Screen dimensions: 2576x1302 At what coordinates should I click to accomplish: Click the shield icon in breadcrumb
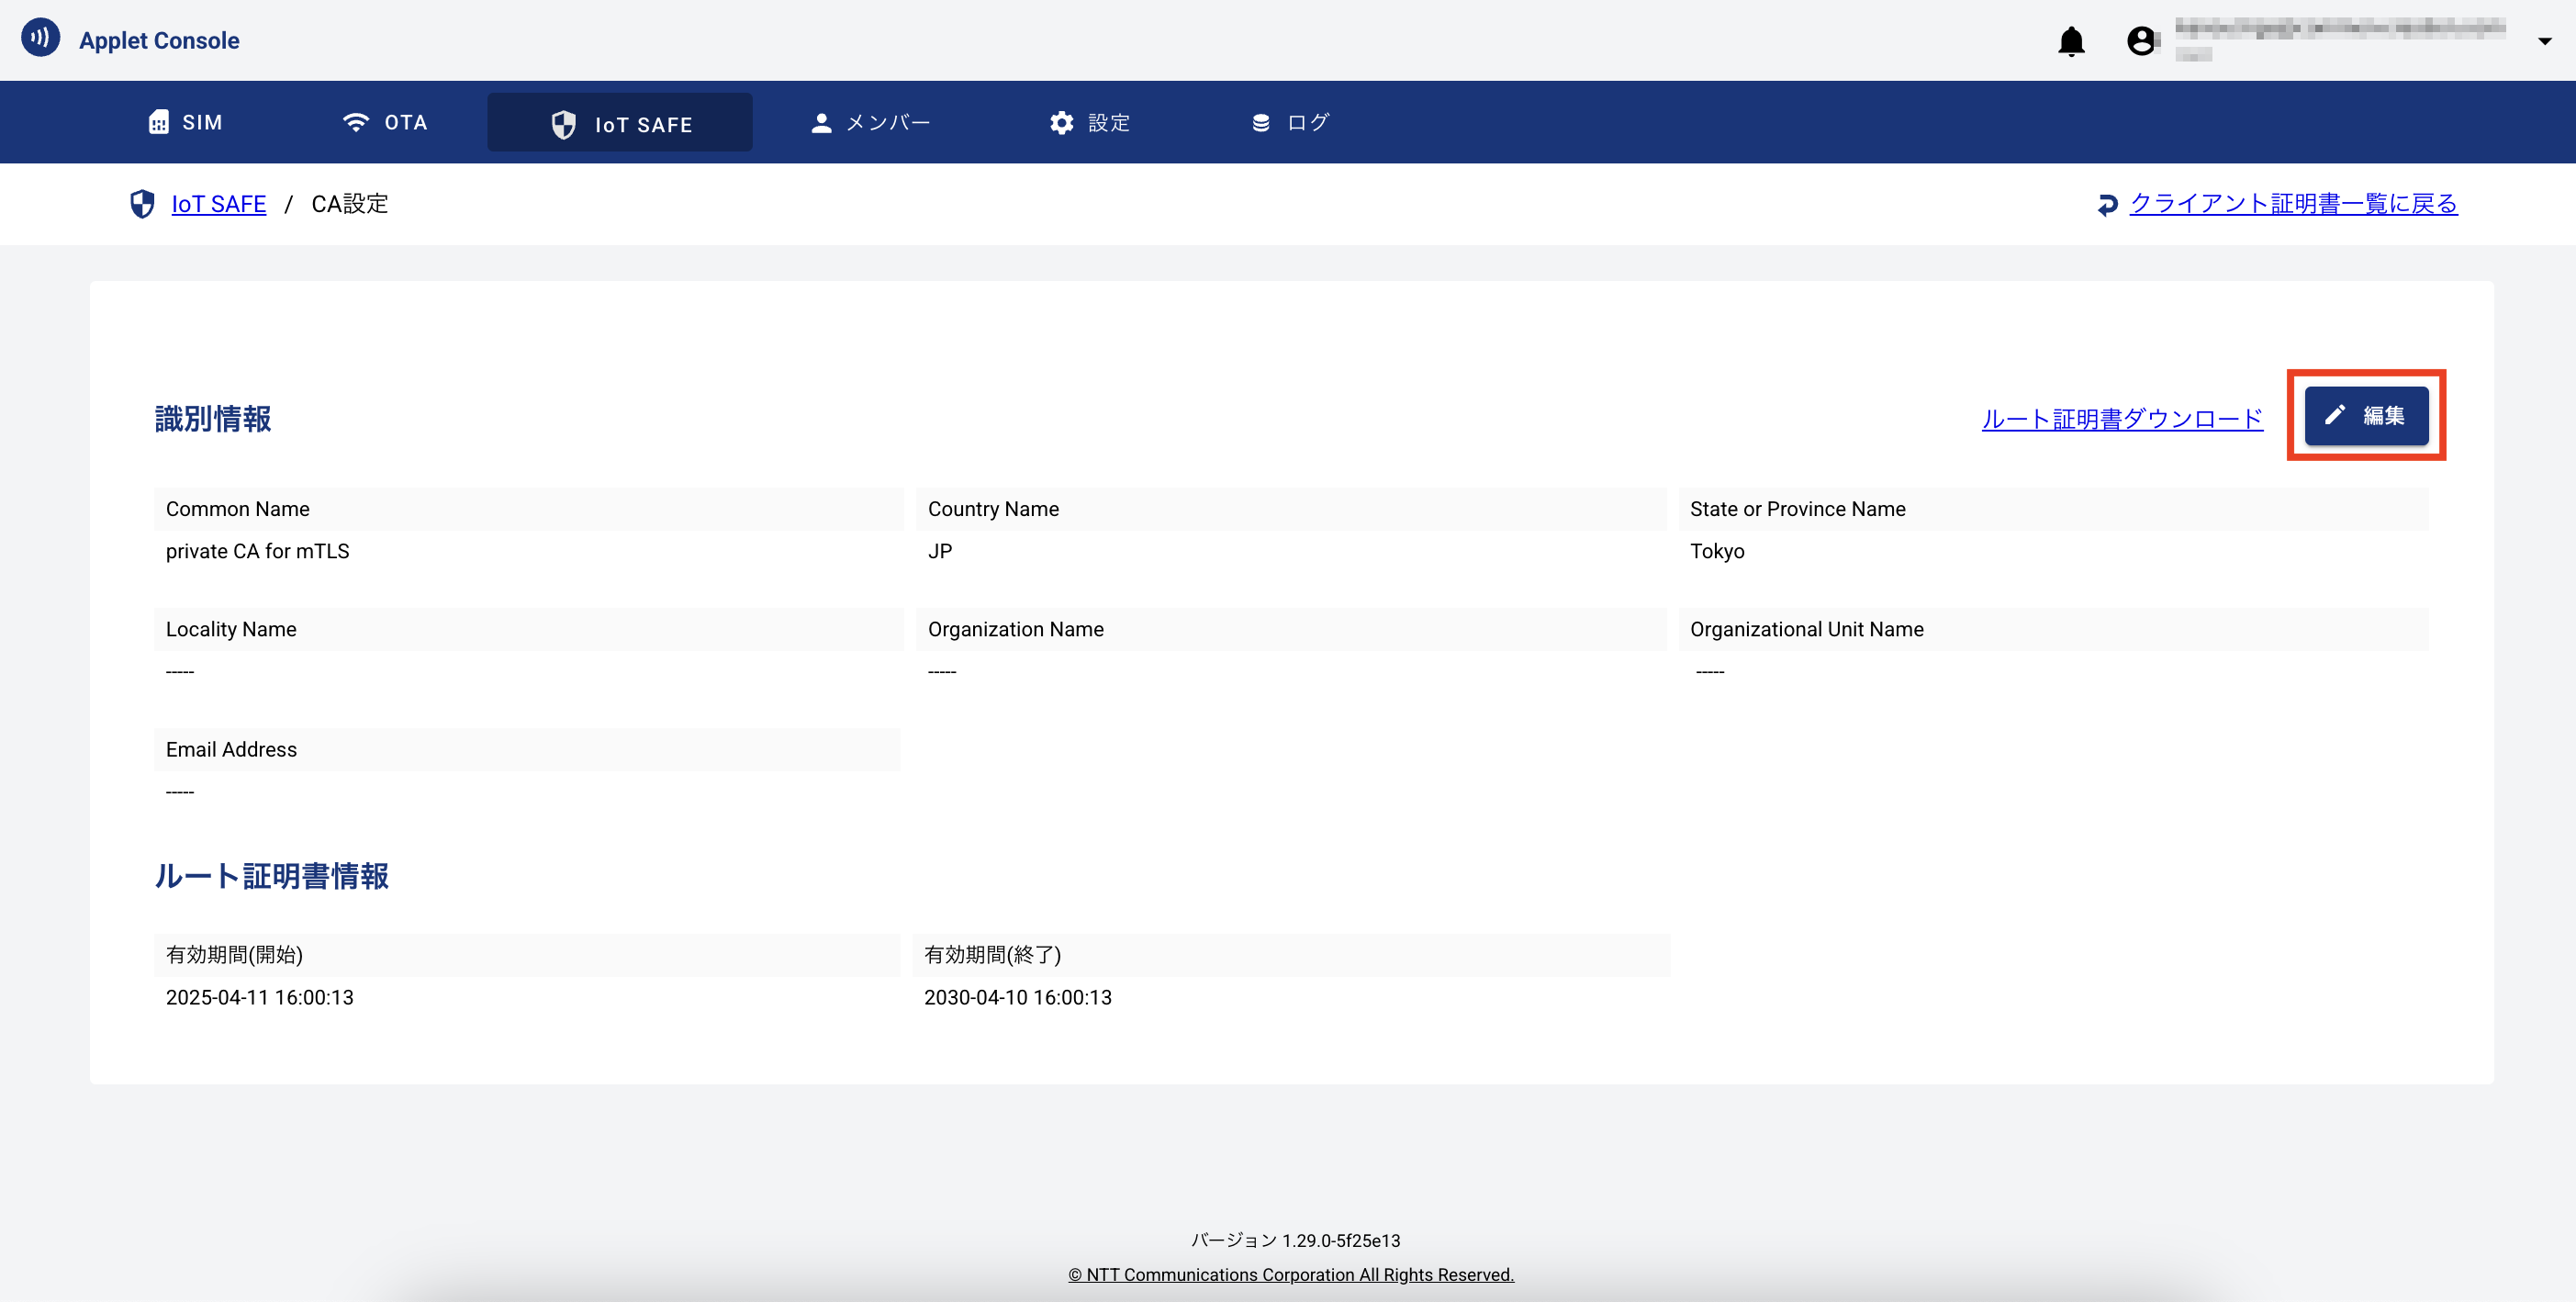142,204
